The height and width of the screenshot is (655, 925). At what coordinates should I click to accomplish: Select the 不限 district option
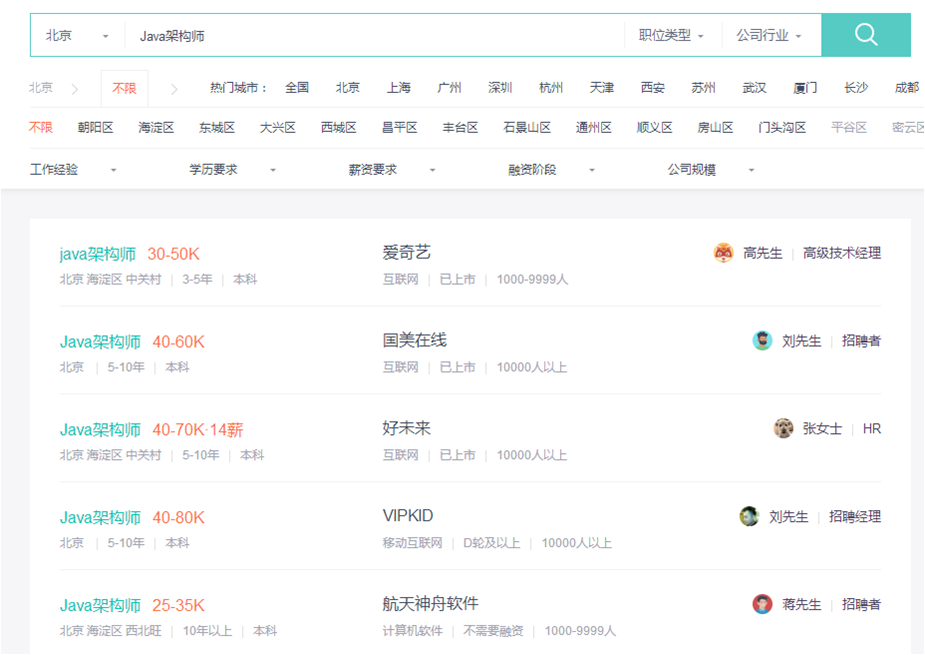41,127
